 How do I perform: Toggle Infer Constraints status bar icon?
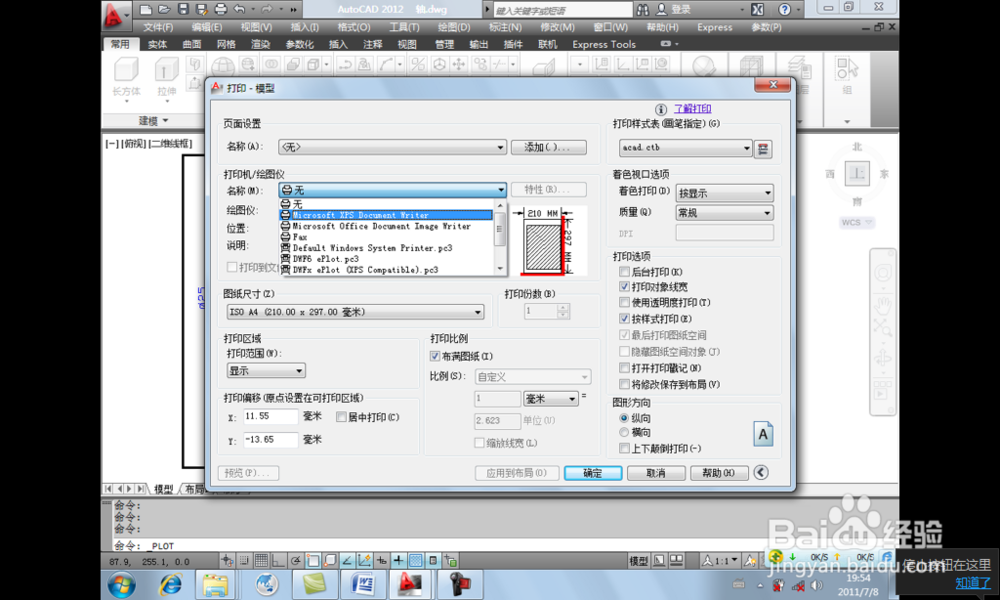pyautogui.click(x=227, y=560)
